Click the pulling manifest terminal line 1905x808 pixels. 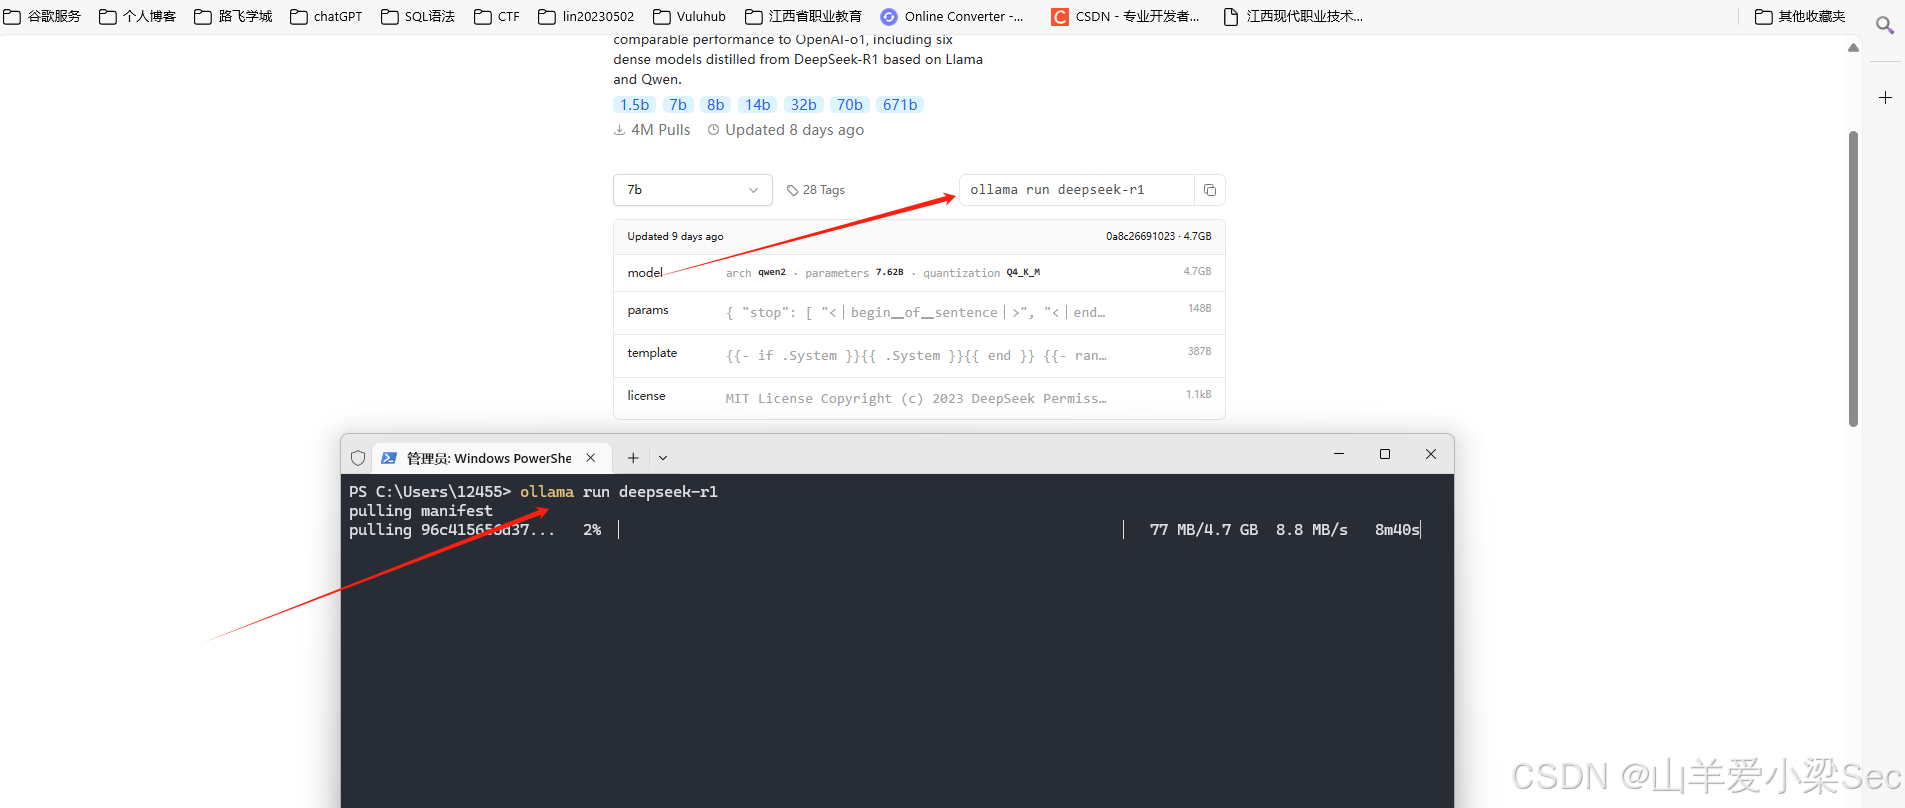click(x=421, y=511)
